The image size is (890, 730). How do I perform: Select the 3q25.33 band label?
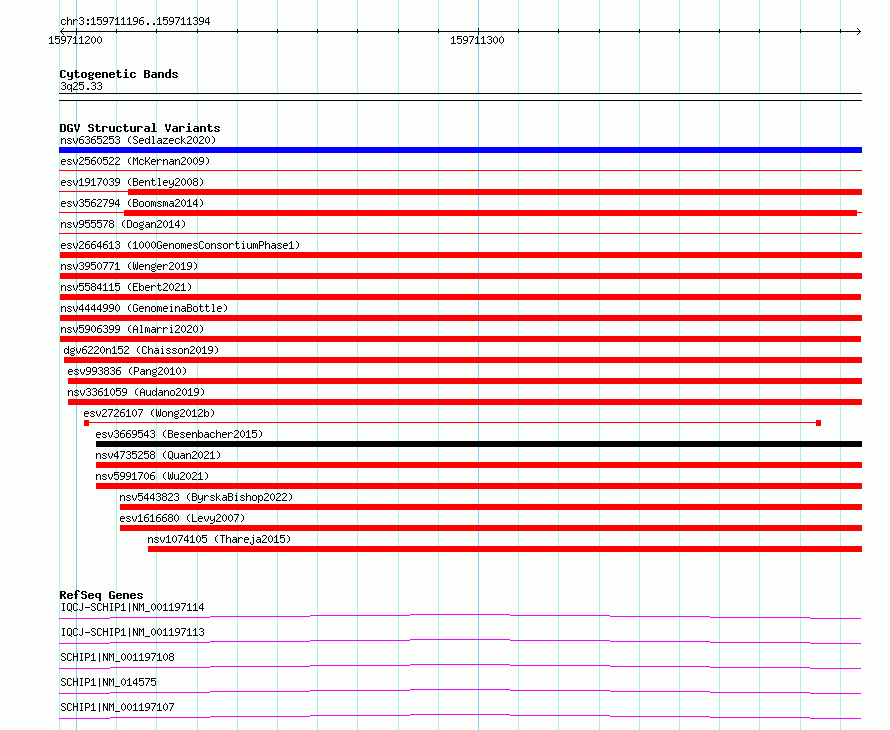(81, 86)
